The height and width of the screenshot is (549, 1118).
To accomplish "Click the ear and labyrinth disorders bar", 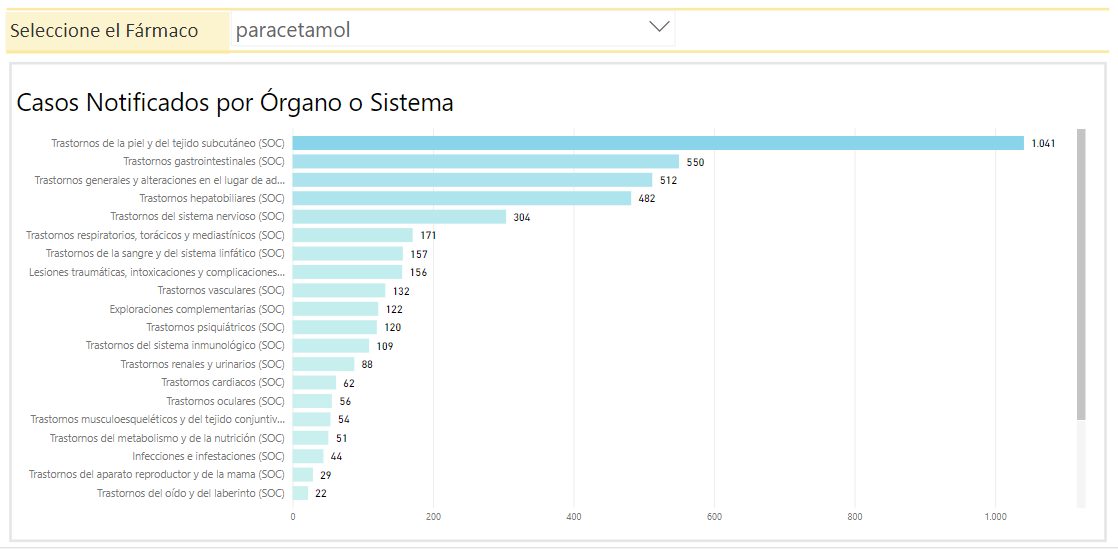I will point(300,493).
